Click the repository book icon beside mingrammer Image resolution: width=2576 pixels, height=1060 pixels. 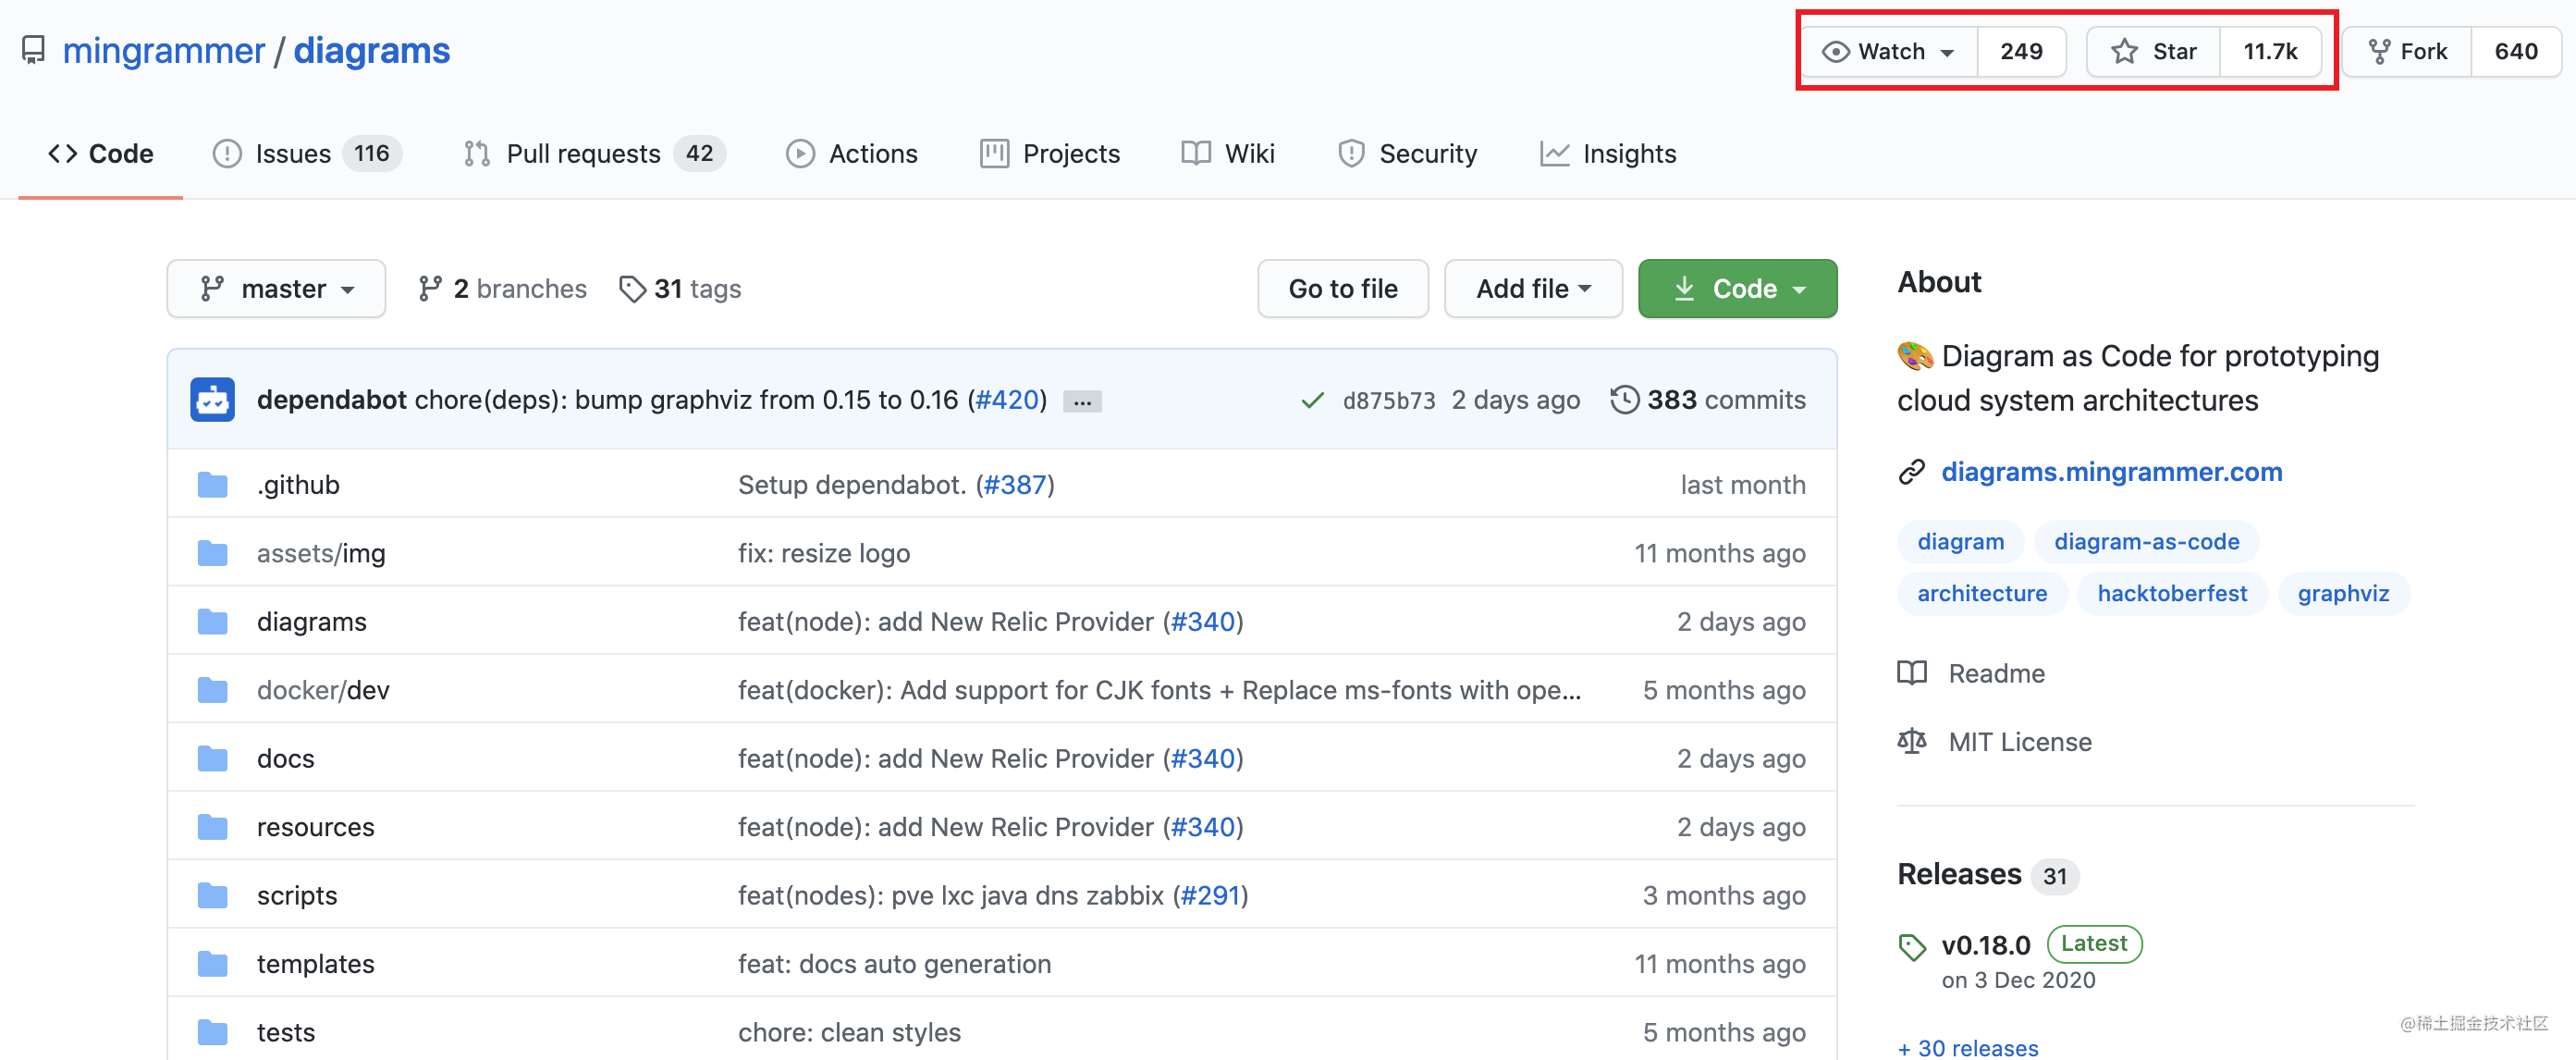(34, 50)
